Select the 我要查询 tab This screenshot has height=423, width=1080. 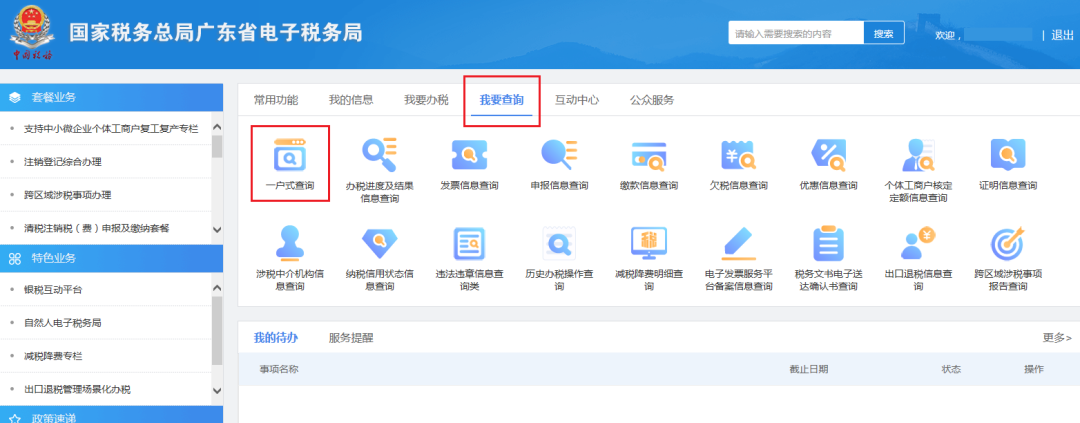tap(501, 100)
